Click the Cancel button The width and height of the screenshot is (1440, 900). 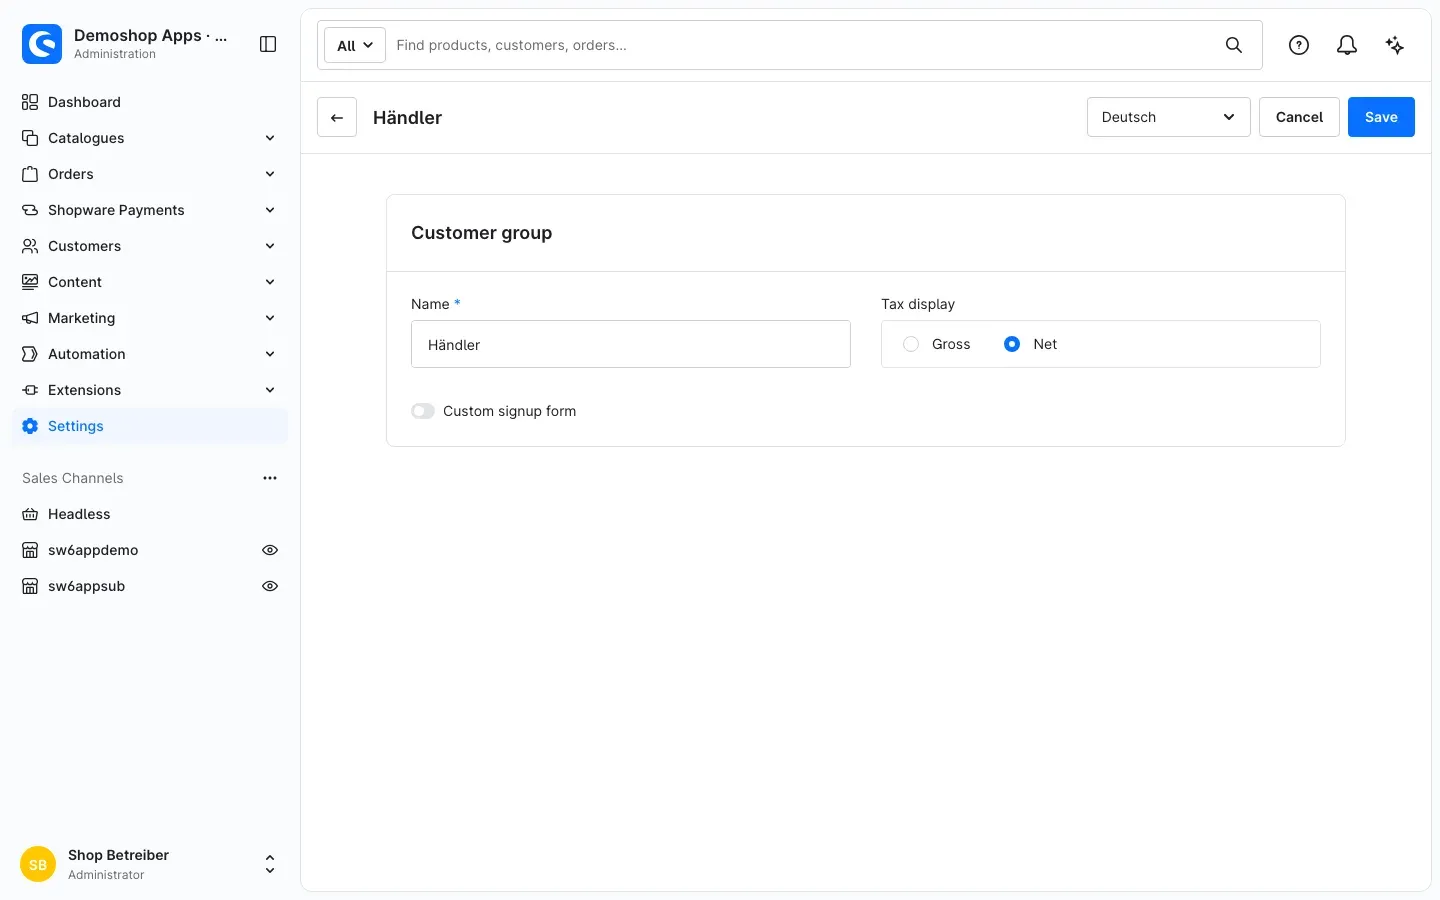point(1299,117)
